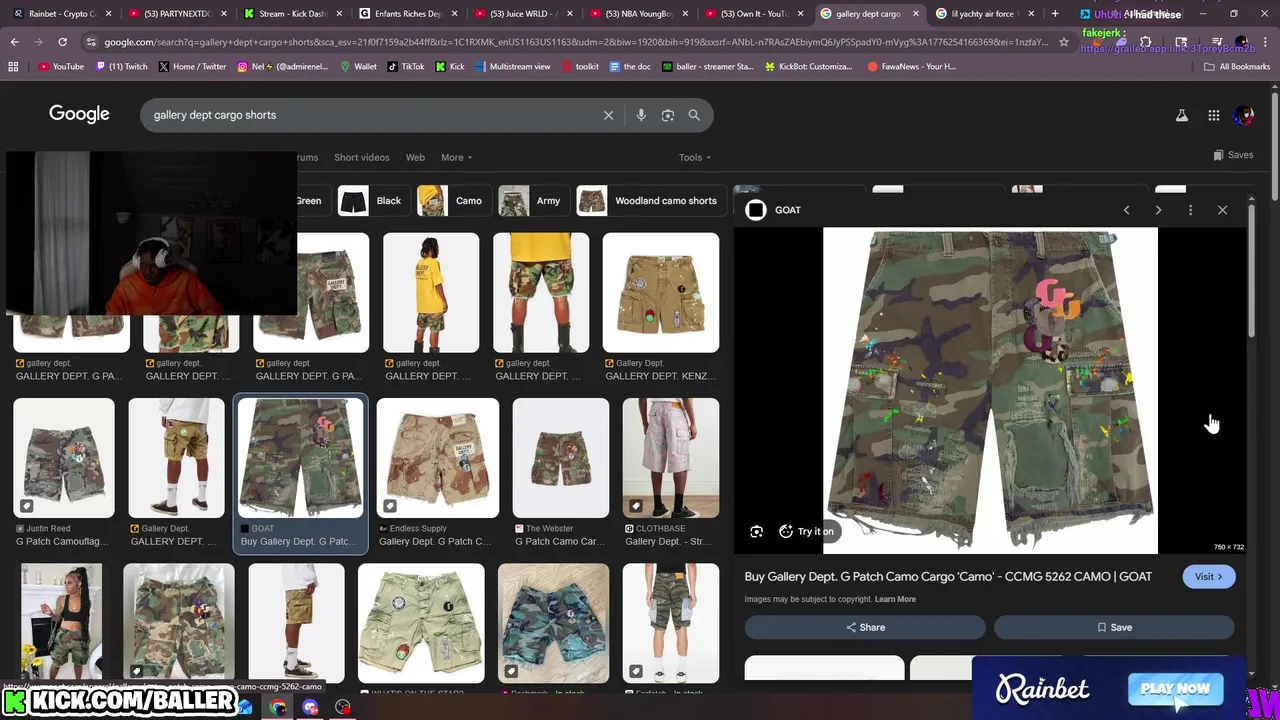This screenshot has width=1280, height=720.
Task: Open the Home / Twitter bookmark
Action: [191, 66]
